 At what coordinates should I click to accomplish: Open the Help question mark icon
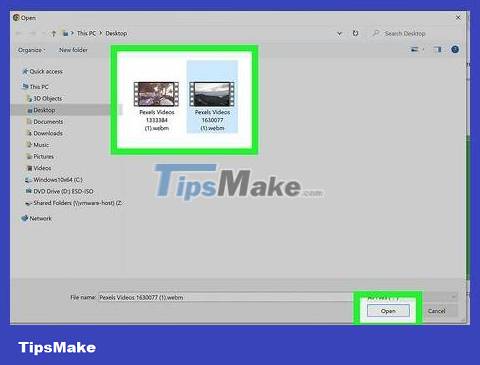tap(455, 50)
